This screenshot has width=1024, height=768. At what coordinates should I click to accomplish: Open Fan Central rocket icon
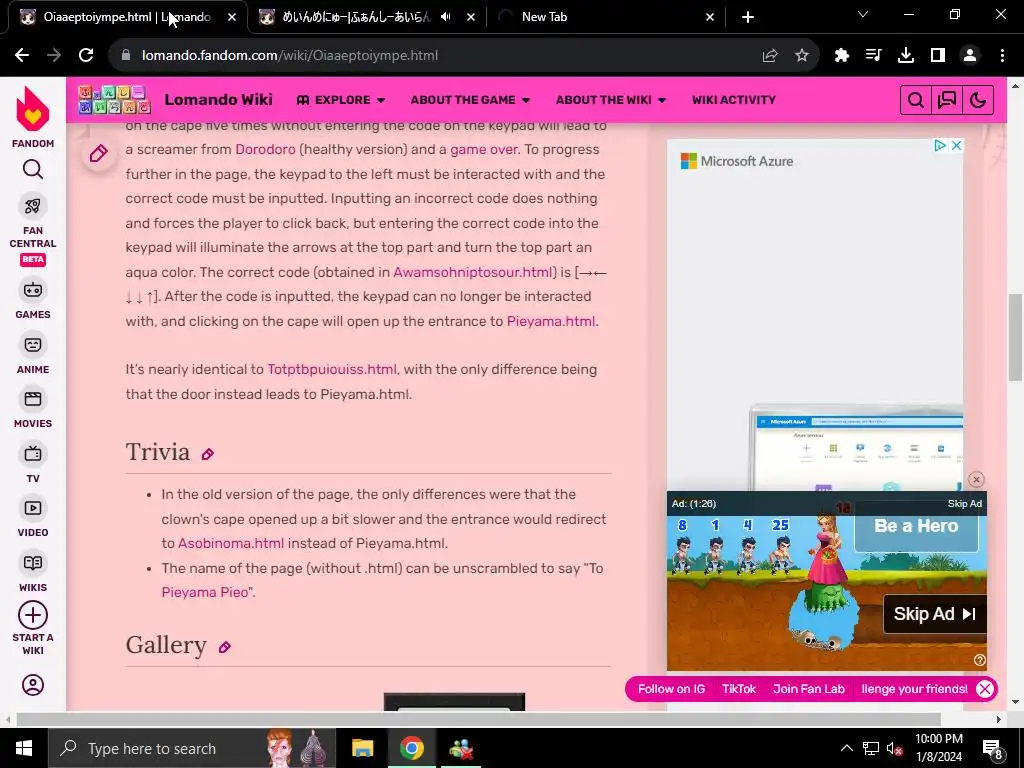coord(33,206)
